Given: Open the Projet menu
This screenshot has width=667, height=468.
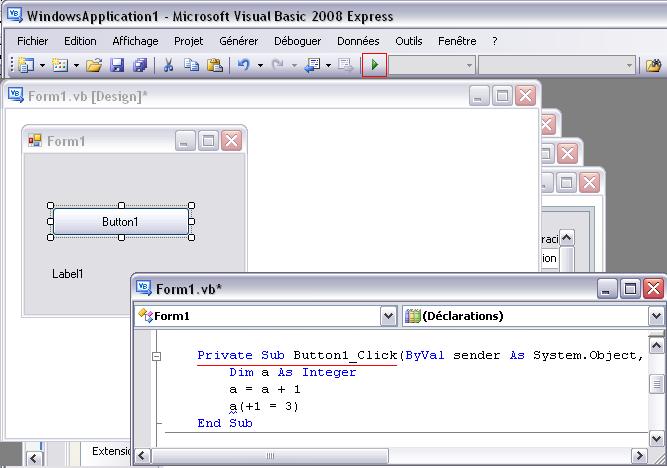Looking at the screenshot, I should click(188, 41).
